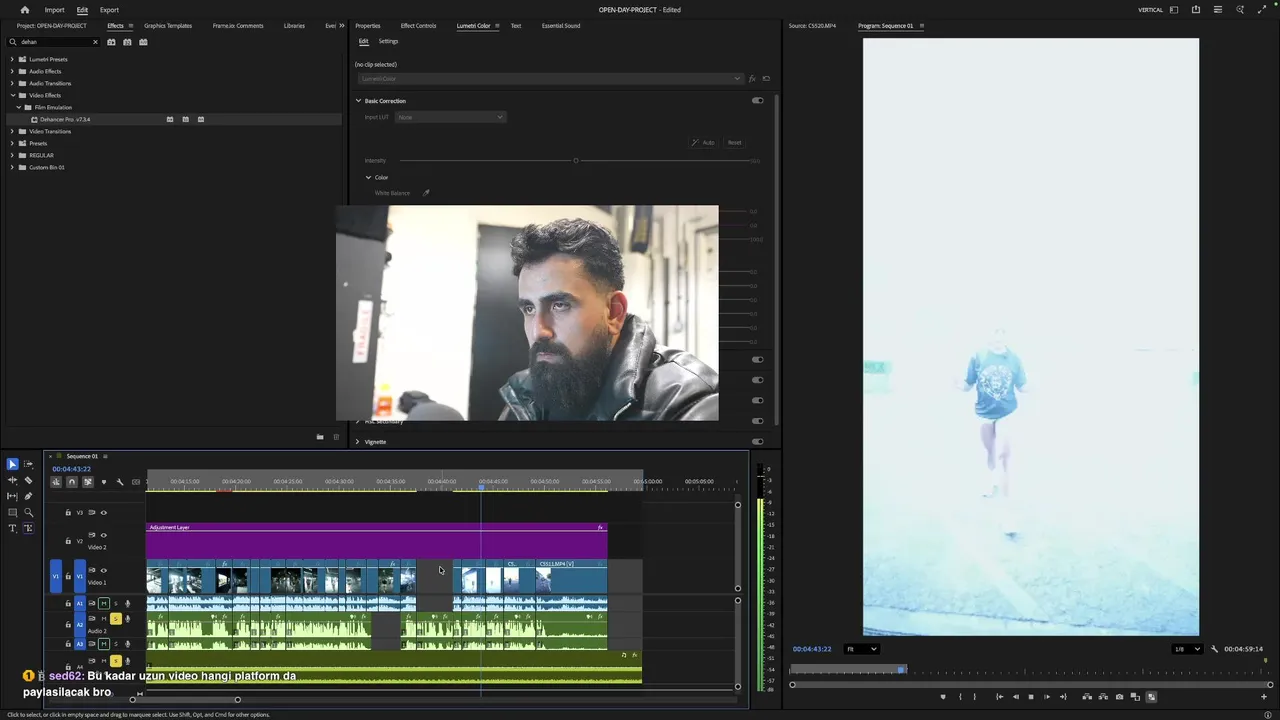Select the Slip tool
This screenshot has height=720, width=1280.
[12, 496]
